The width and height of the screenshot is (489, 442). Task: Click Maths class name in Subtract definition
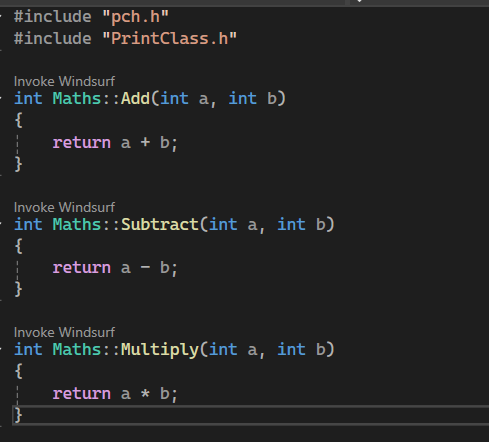[x=77, y=224]
